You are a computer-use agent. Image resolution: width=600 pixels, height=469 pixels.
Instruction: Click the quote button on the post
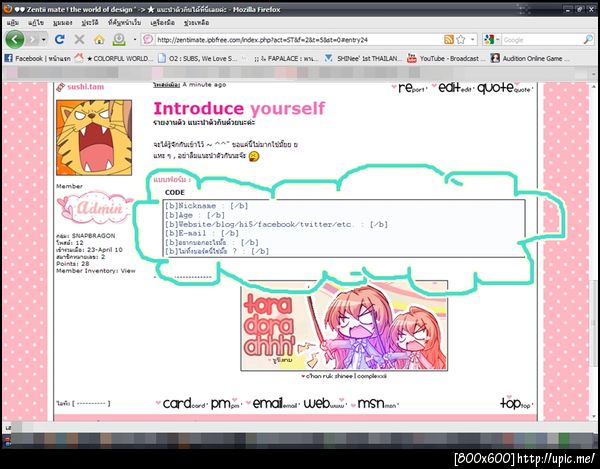[x=504, y=88]
